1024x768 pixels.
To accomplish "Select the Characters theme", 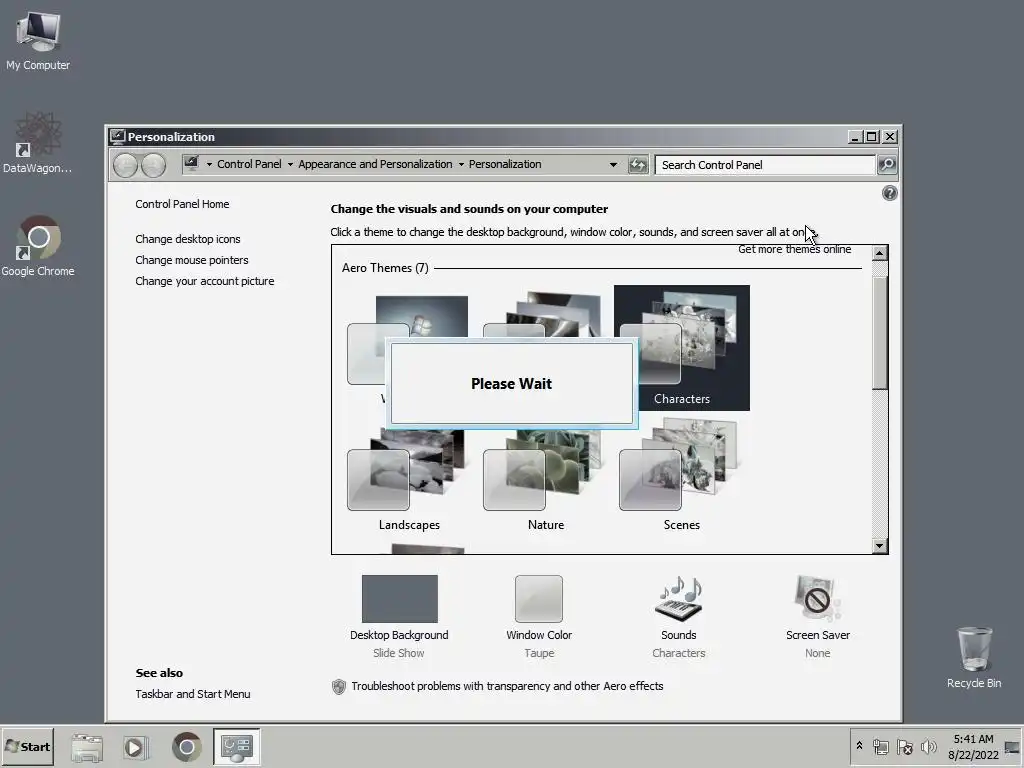I will click(682, 347).
